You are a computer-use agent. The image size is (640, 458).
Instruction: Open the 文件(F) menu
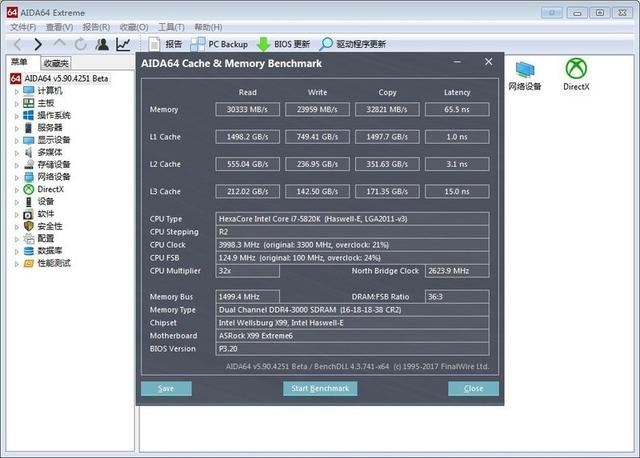pos(23,27)
